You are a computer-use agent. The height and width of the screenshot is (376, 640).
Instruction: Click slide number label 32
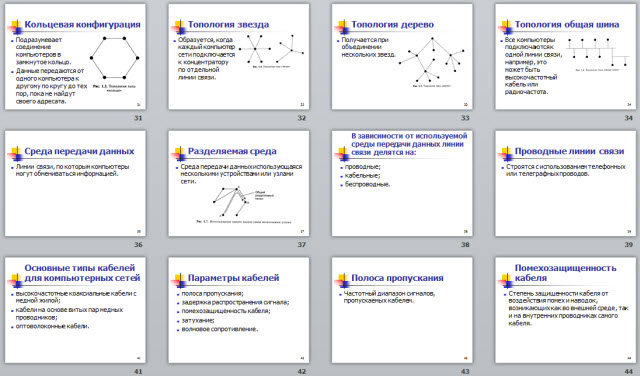[x=301, y=118]
